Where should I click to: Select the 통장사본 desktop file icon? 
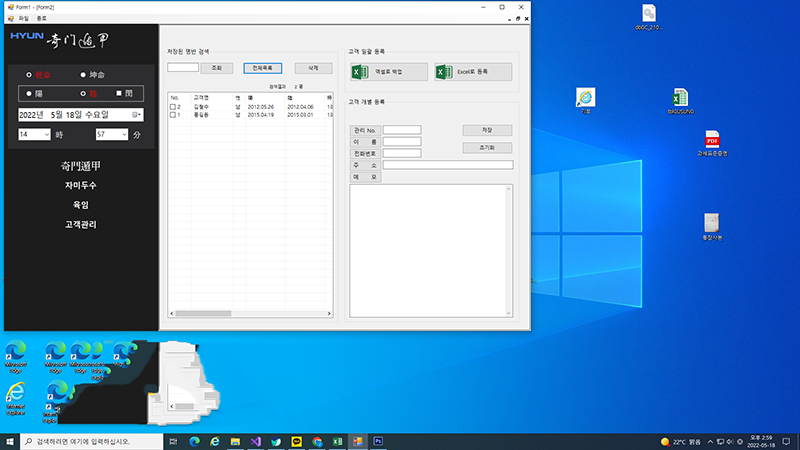tap(712, 227)
